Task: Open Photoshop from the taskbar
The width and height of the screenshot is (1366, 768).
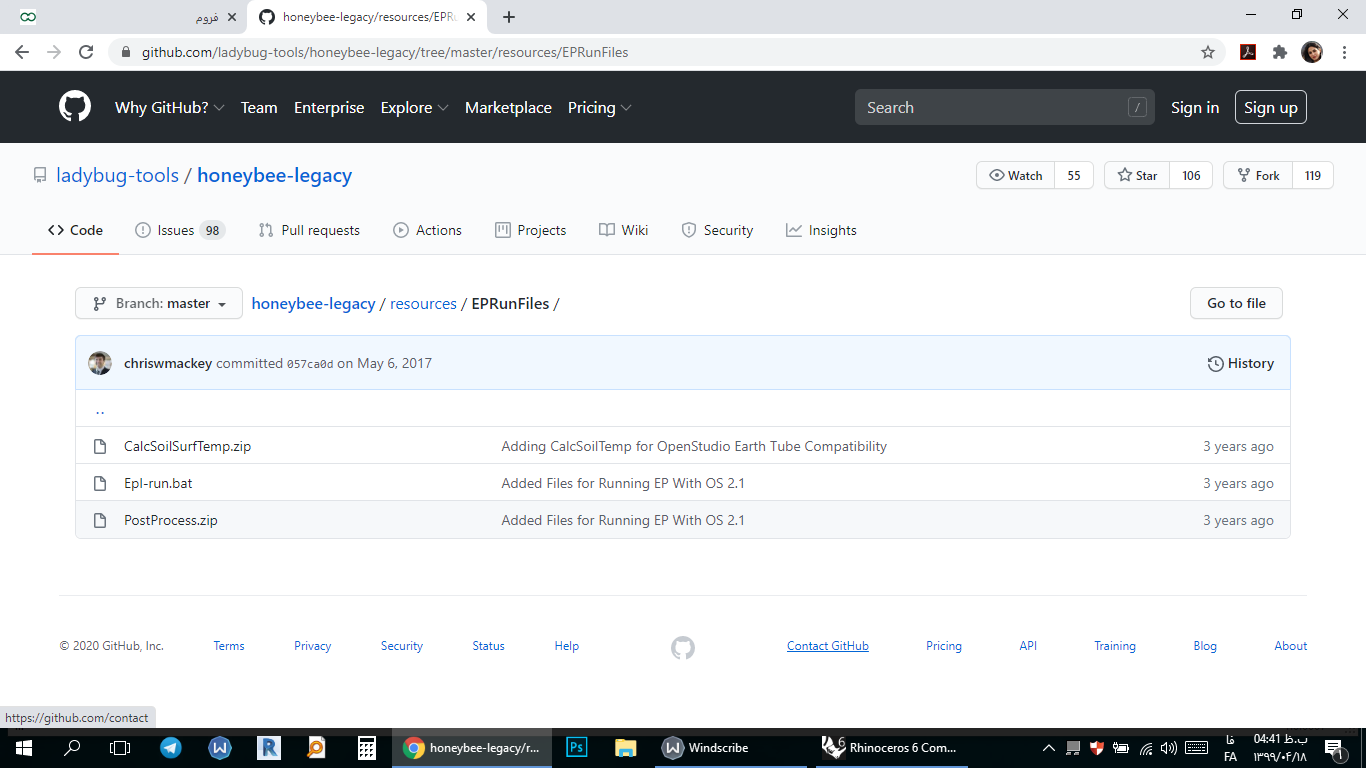Action: click(576, 747)
